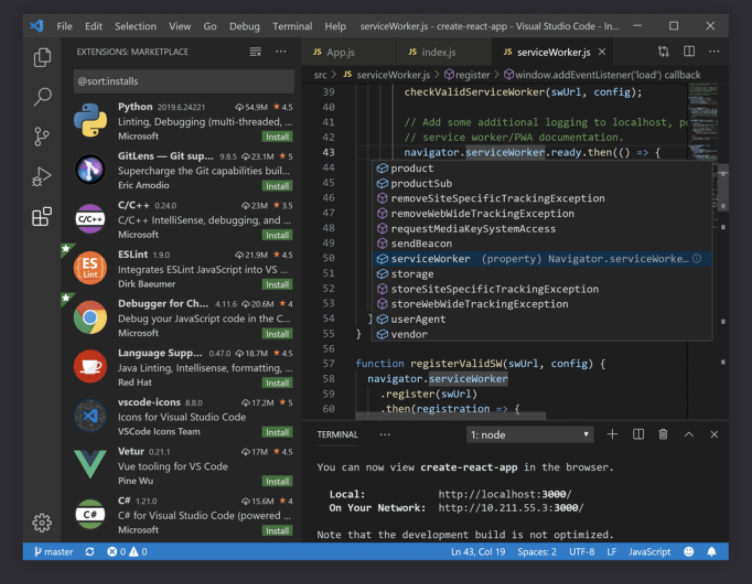Install the Debugger for Chrome extension

(277, 334)
